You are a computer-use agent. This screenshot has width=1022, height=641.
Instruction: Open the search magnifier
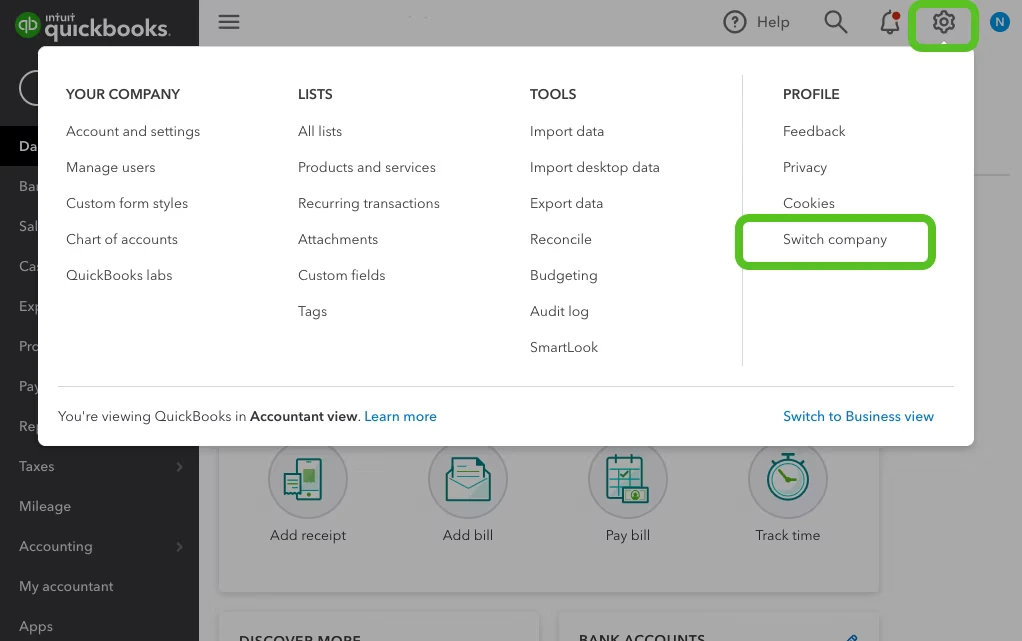coord(836,22)
